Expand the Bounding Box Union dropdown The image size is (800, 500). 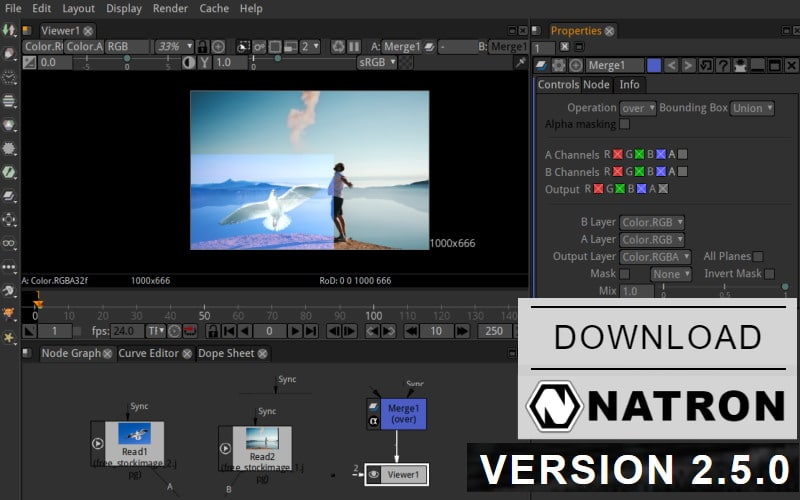click(752, 108)
